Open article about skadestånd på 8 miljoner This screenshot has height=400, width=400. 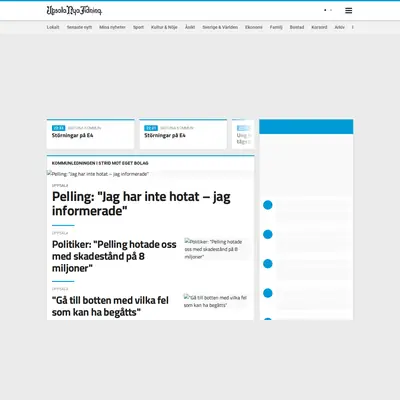[114, 256]
